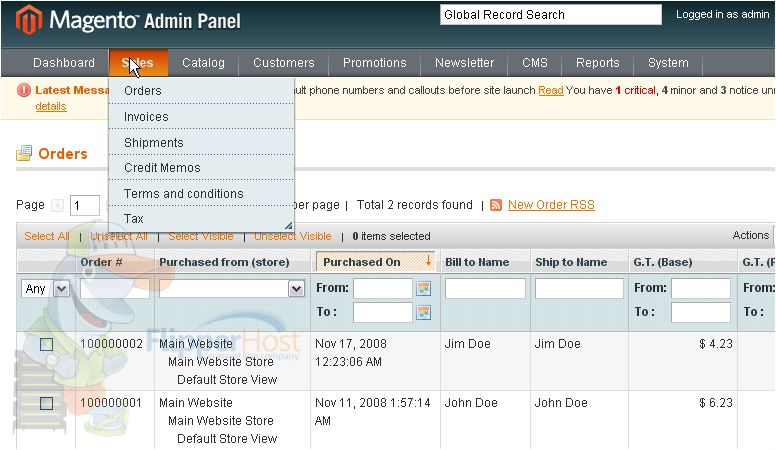Image resolution: width=776 pixels, height=450 pixels.
Task: Click the Bill to Name filter field
Action: (x=485, y=289)
